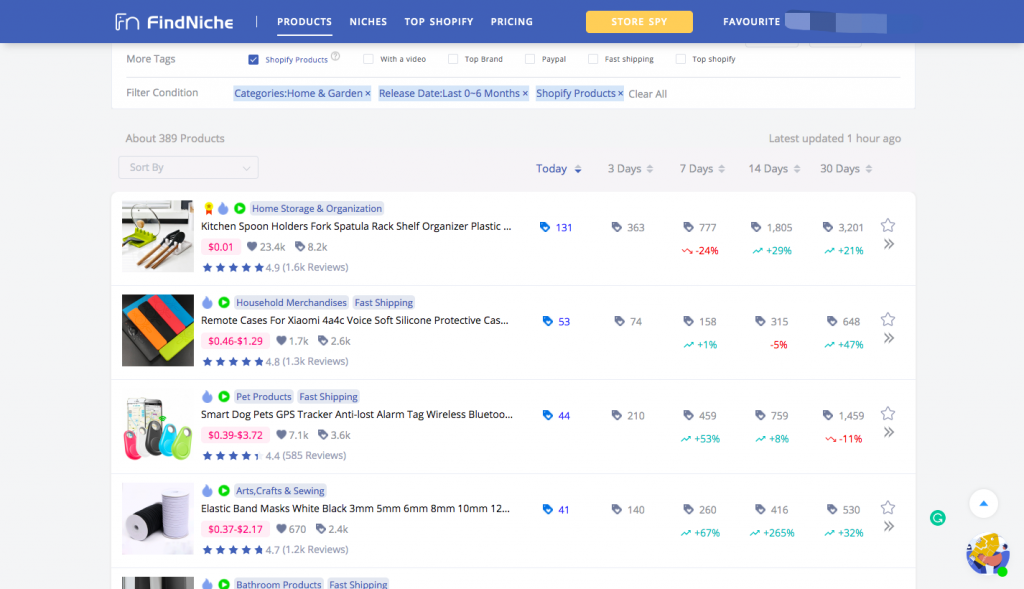Open the Remote Cases silicone thumbnail
This screenshot has height=589, width=1024.
click(x=158, y=330)
